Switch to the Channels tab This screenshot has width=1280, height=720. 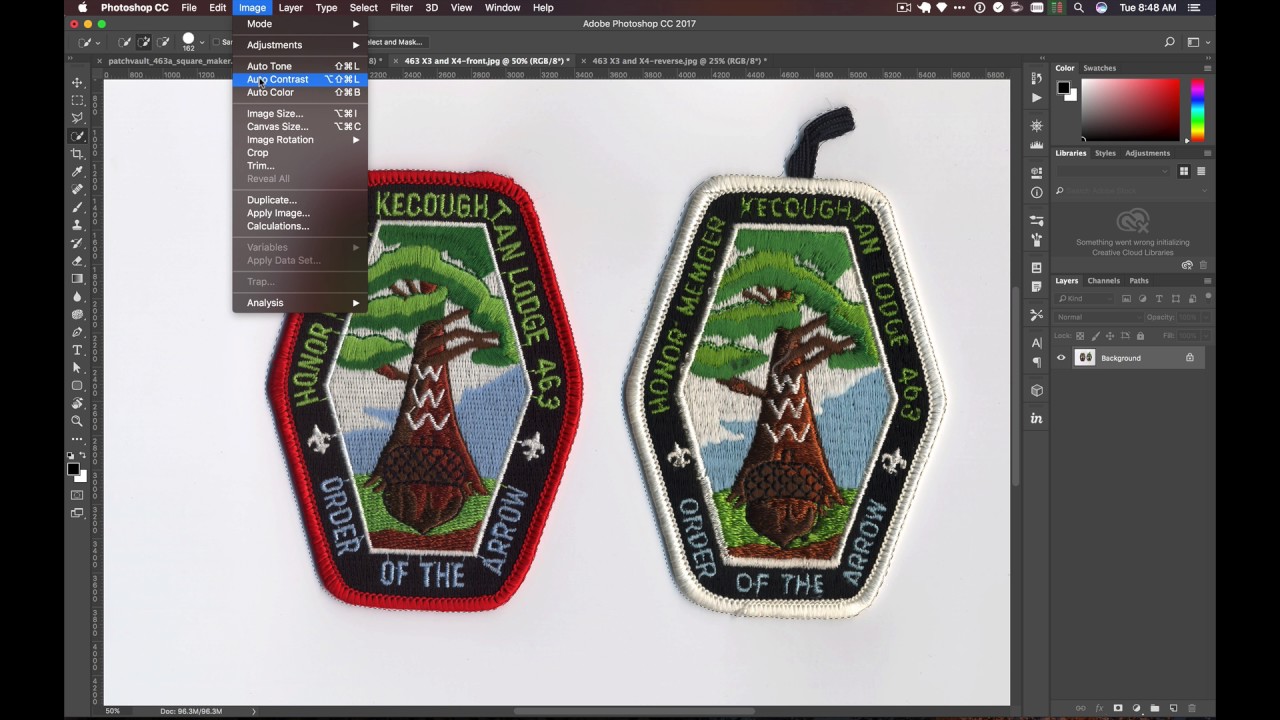click(x=1103, y=281)
